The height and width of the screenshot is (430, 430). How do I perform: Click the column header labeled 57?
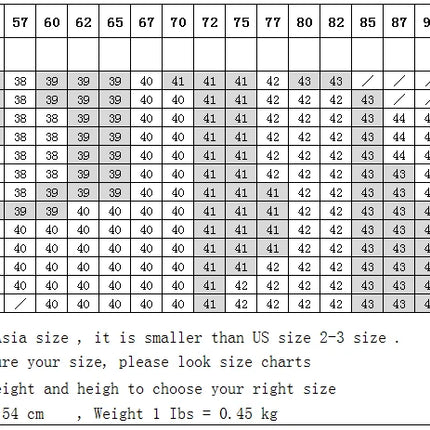click(20, 22)
